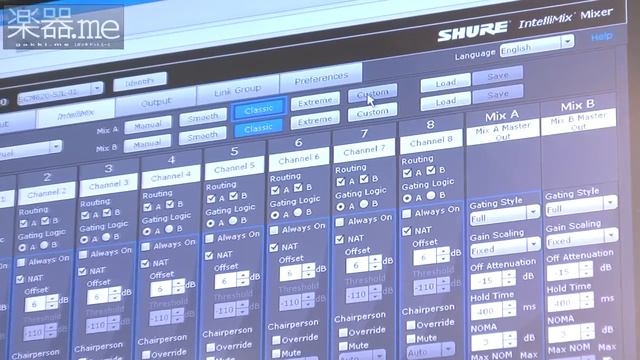Viewport: 640px width, 360px height.
Task: Toggle Channel 8 routing to B
Action: coord(431,171)
